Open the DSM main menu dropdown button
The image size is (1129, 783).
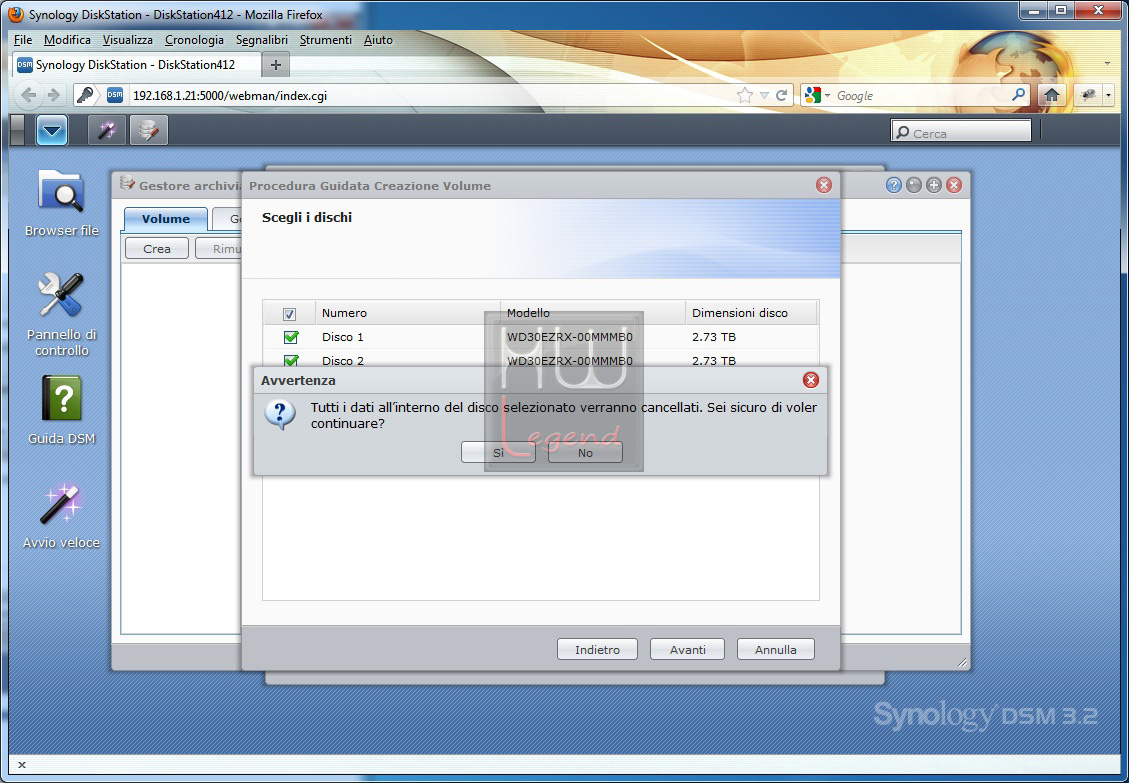(x=52, y=130)
